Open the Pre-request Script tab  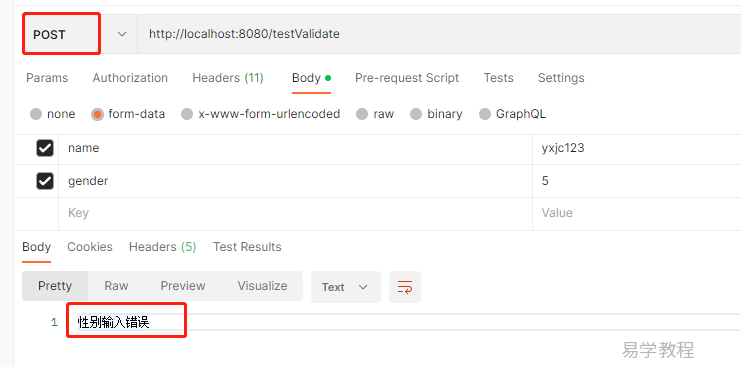coord(407,78)
